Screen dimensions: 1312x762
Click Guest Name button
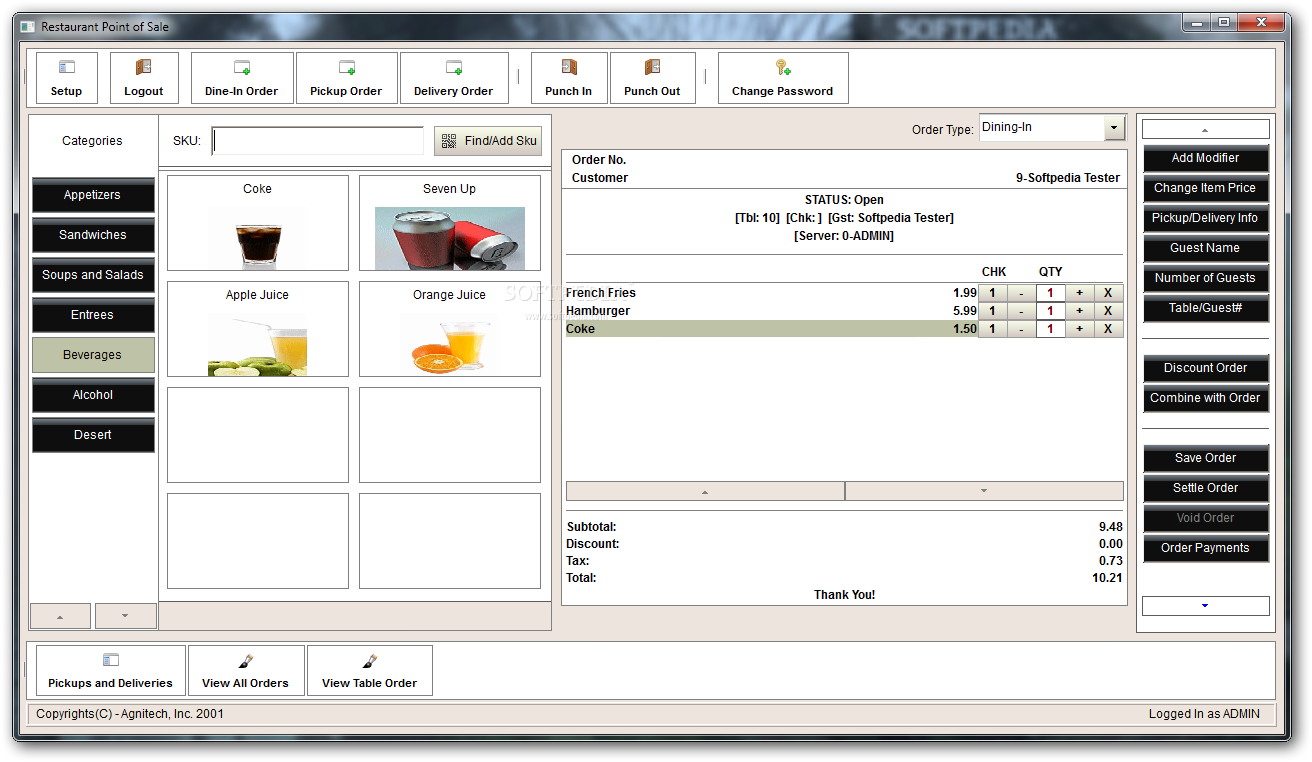pyautogui.click(x=1205, y=248)
